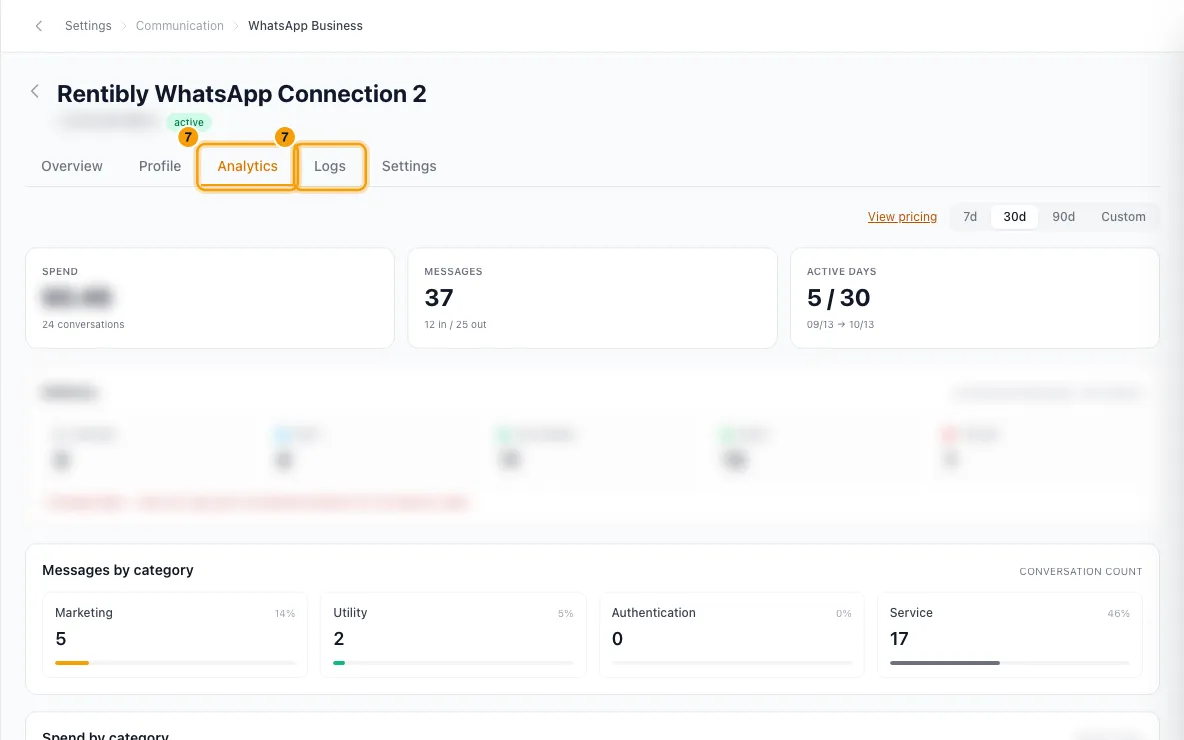Click the Messages by category heading
The width and height of the screenshot is (1184, 740).
pos(118,570)
